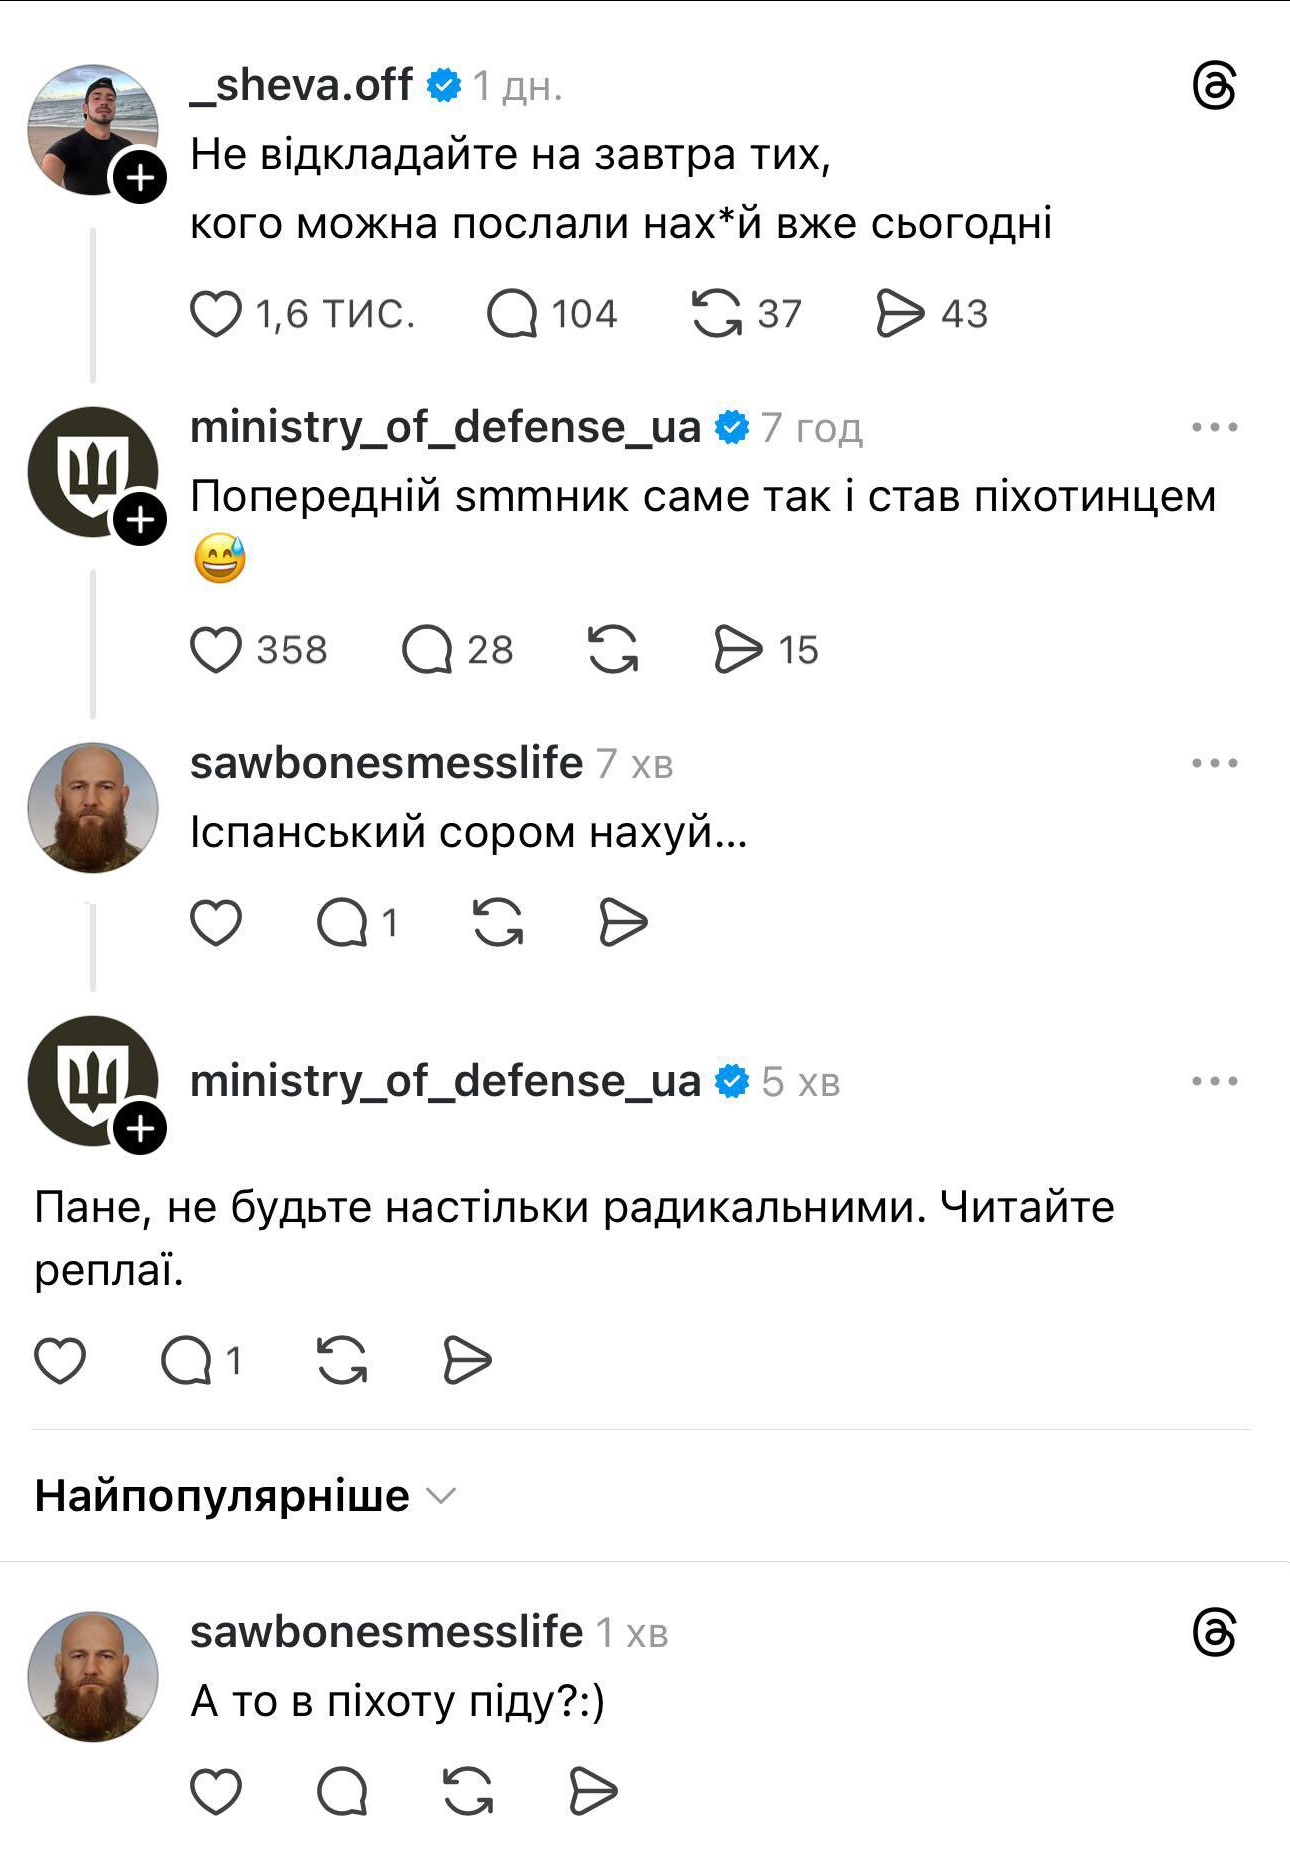This screenshot has height=1853, width=1290.
Task: Open _sheva.off profile username link
Action: point(301,86)
